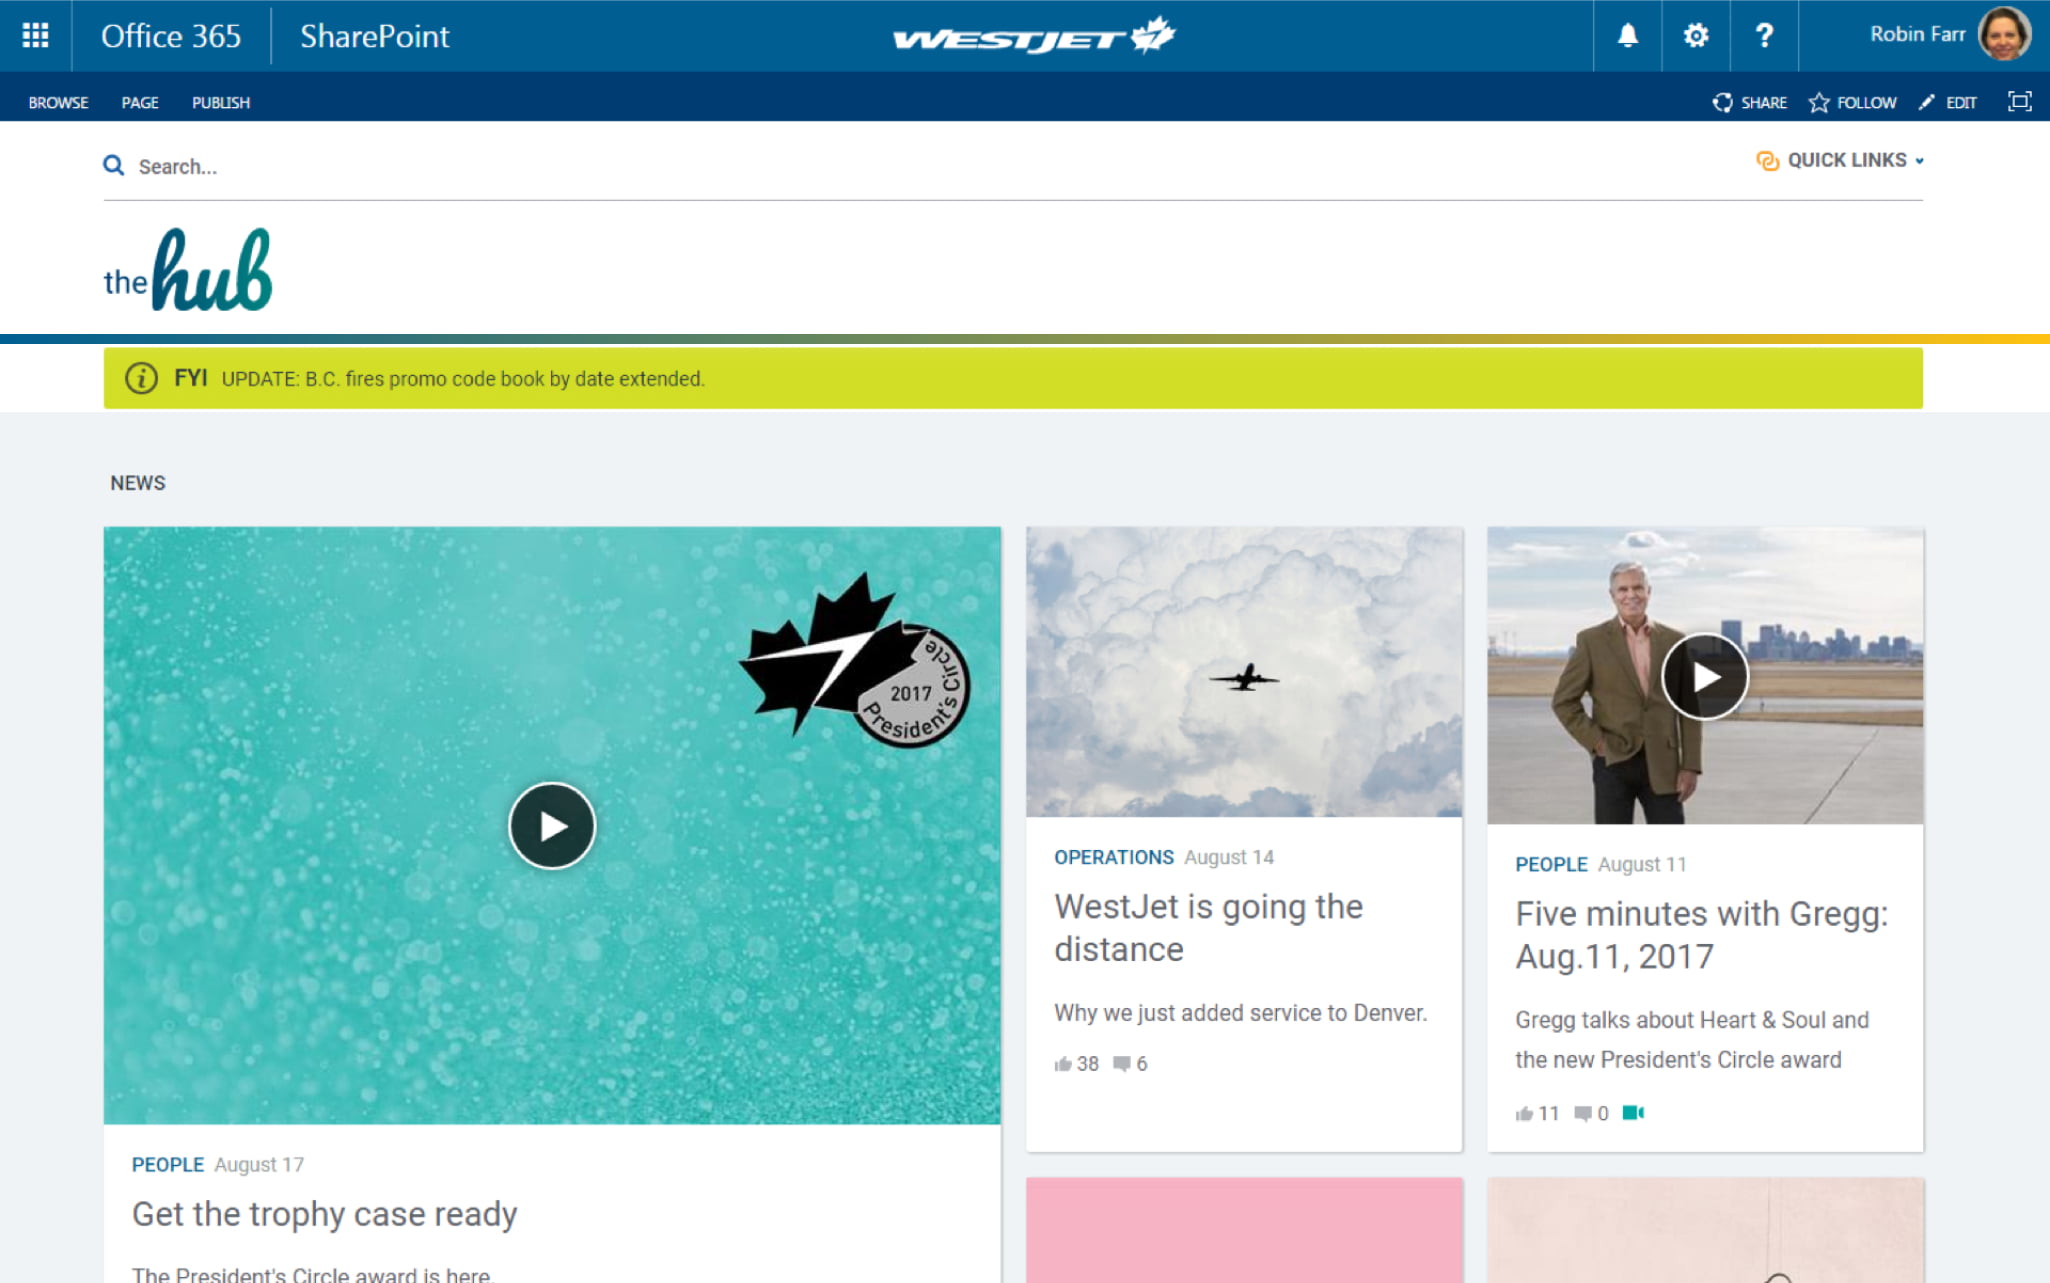This screenshot has width=2050, height=1283.
Task: Open the Publish ribbon tab
Action: (x=221, y=102)
